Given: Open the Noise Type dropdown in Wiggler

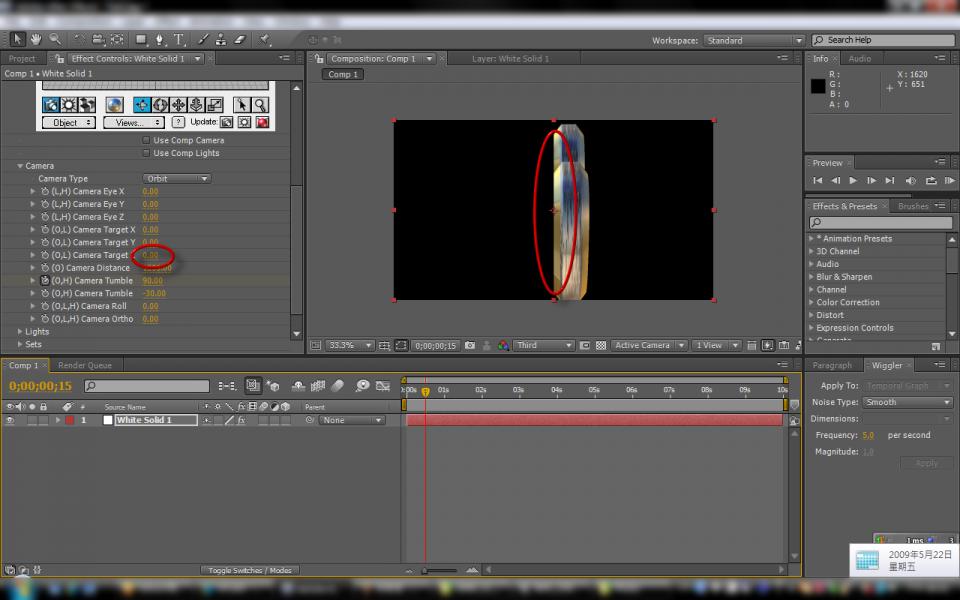Looking at the screenshot, I should pyautogui.click(x=907, y=403).
